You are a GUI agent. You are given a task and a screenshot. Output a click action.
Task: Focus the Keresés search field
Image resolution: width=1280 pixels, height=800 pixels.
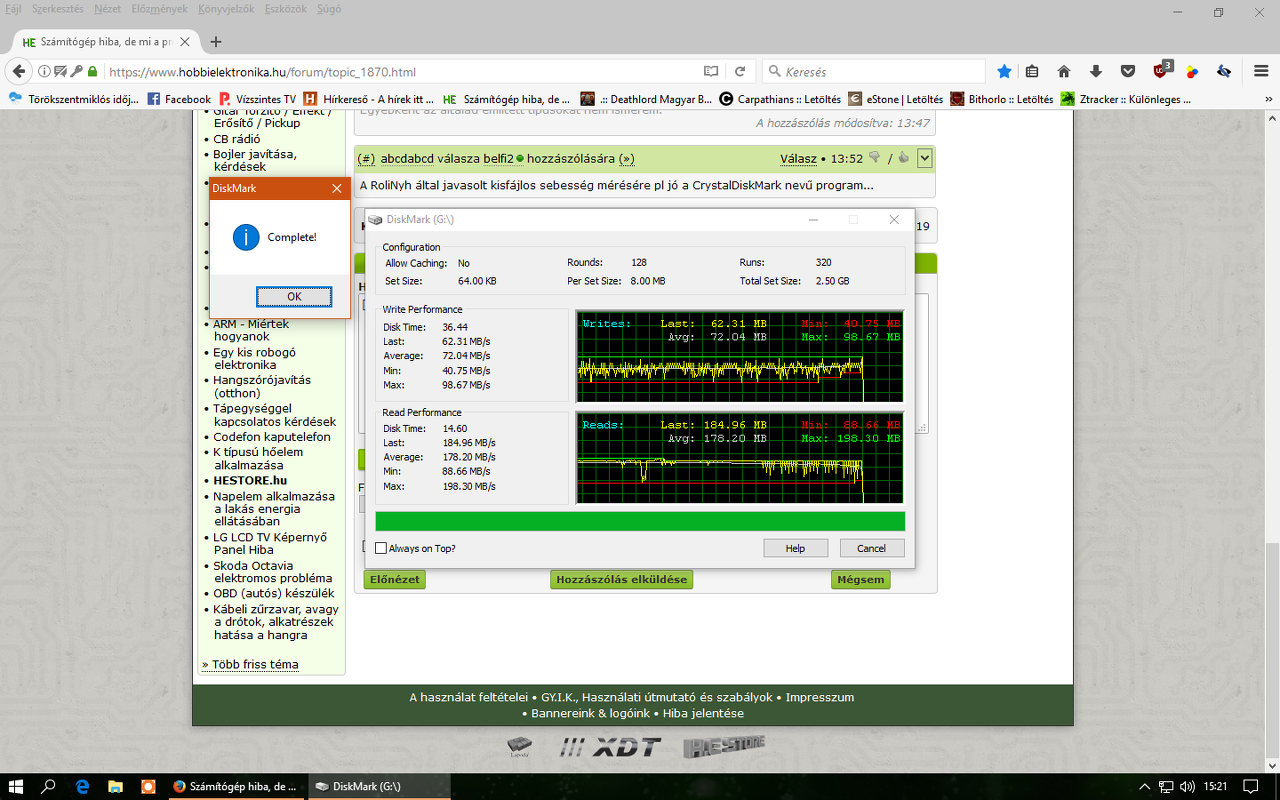(873, 72)
